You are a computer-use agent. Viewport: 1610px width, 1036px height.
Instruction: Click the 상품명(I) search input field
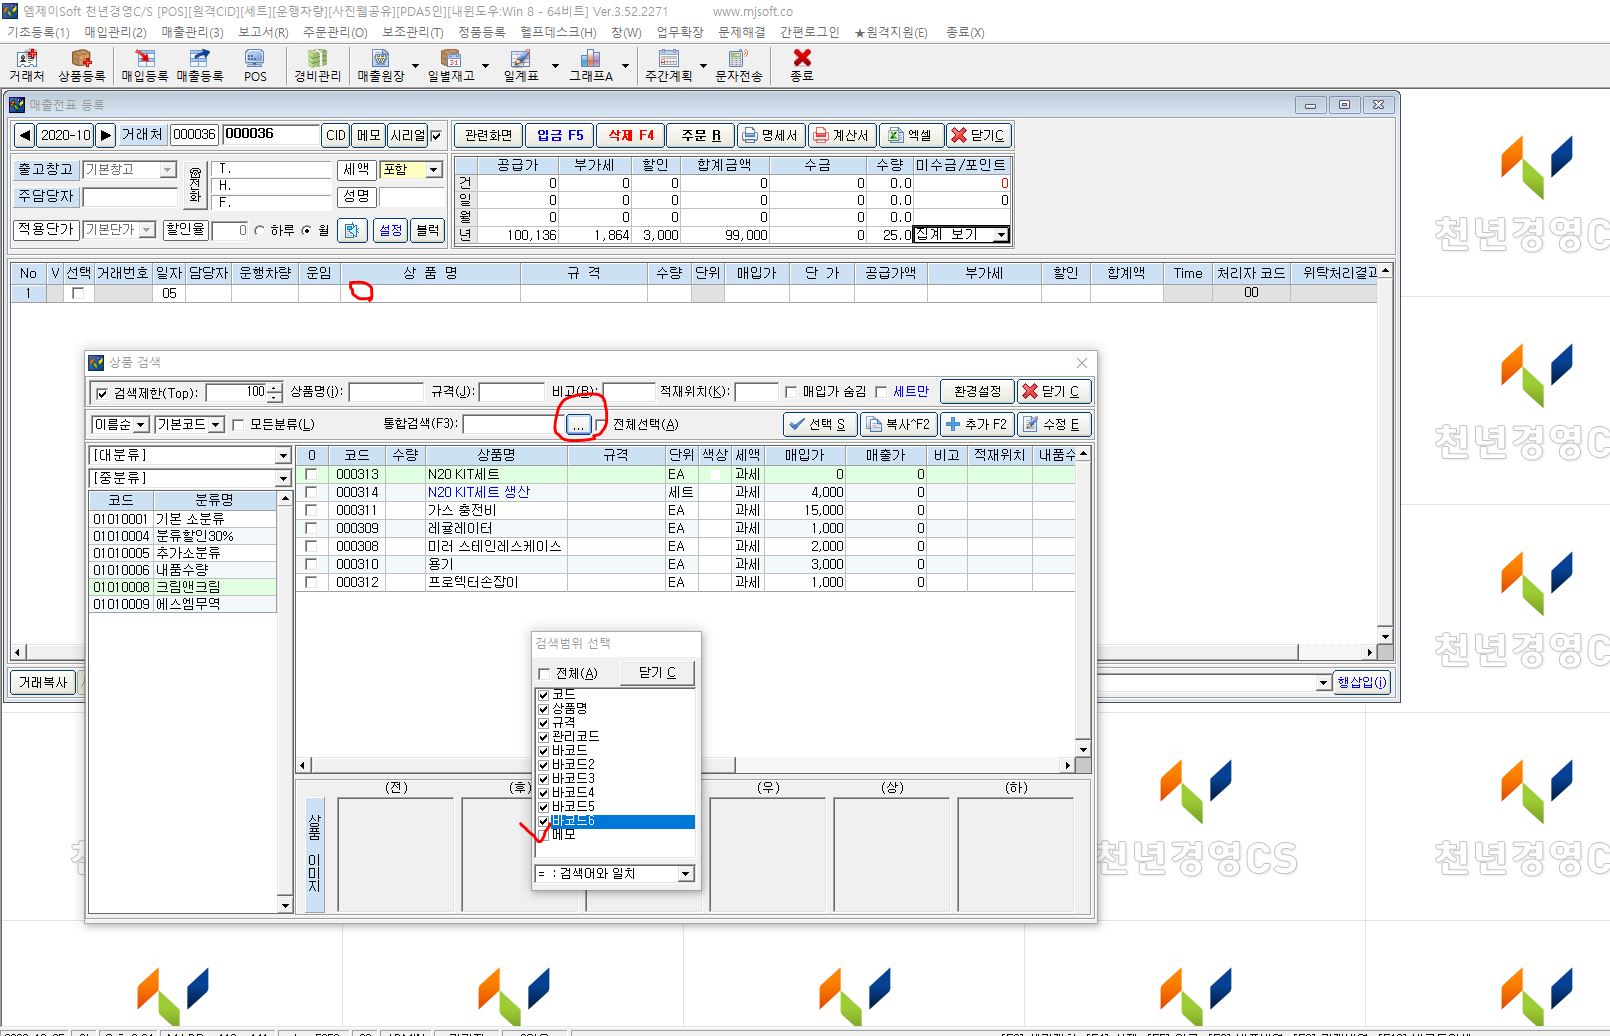tap(386, 392)
